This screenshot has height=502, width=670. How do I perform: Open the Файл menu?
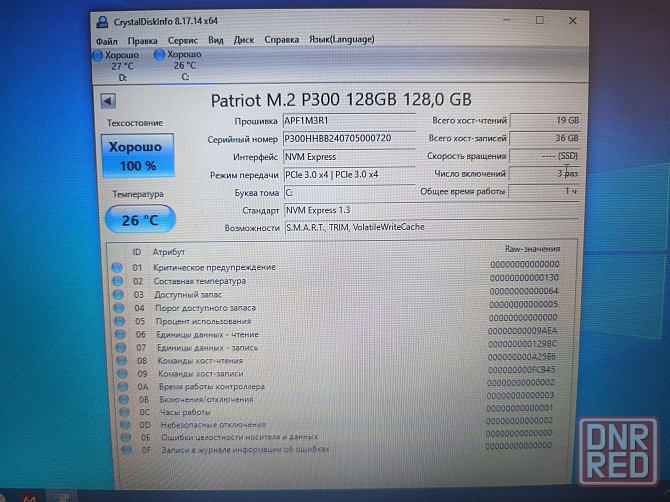pyautogui.click(x=106, y=41)
